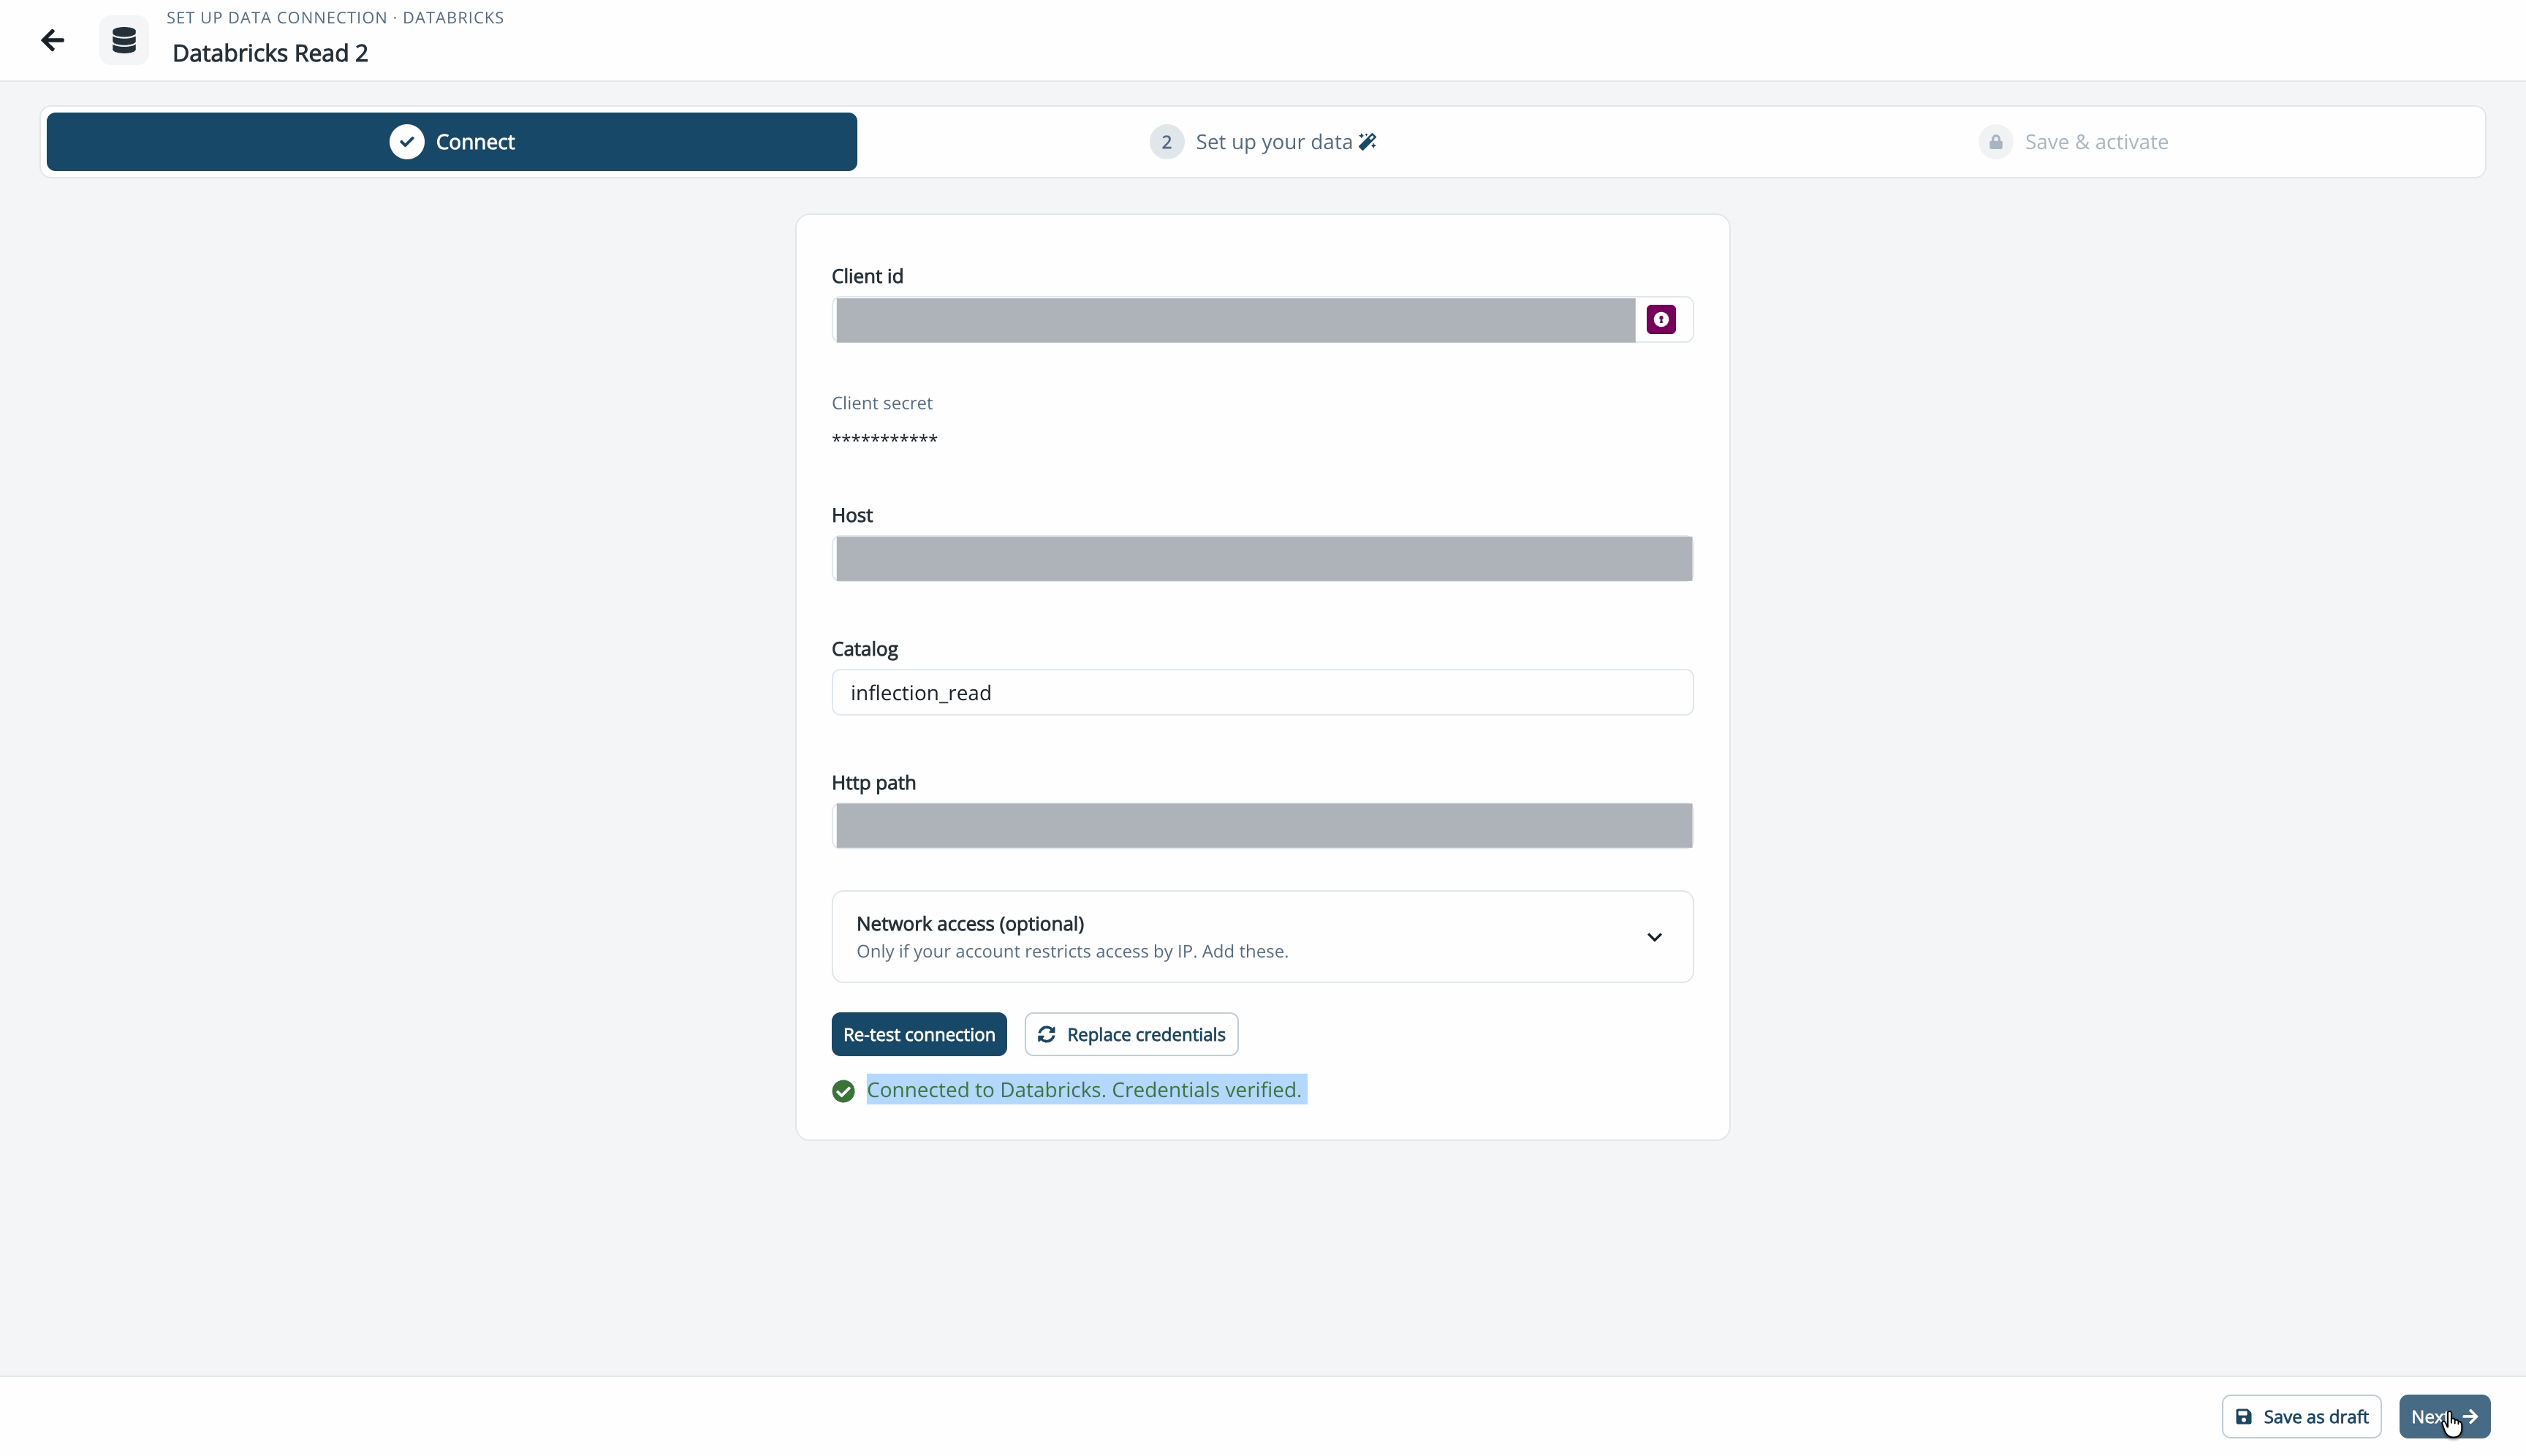
Task: Click the Re-test connection button
Action: 919,1034
